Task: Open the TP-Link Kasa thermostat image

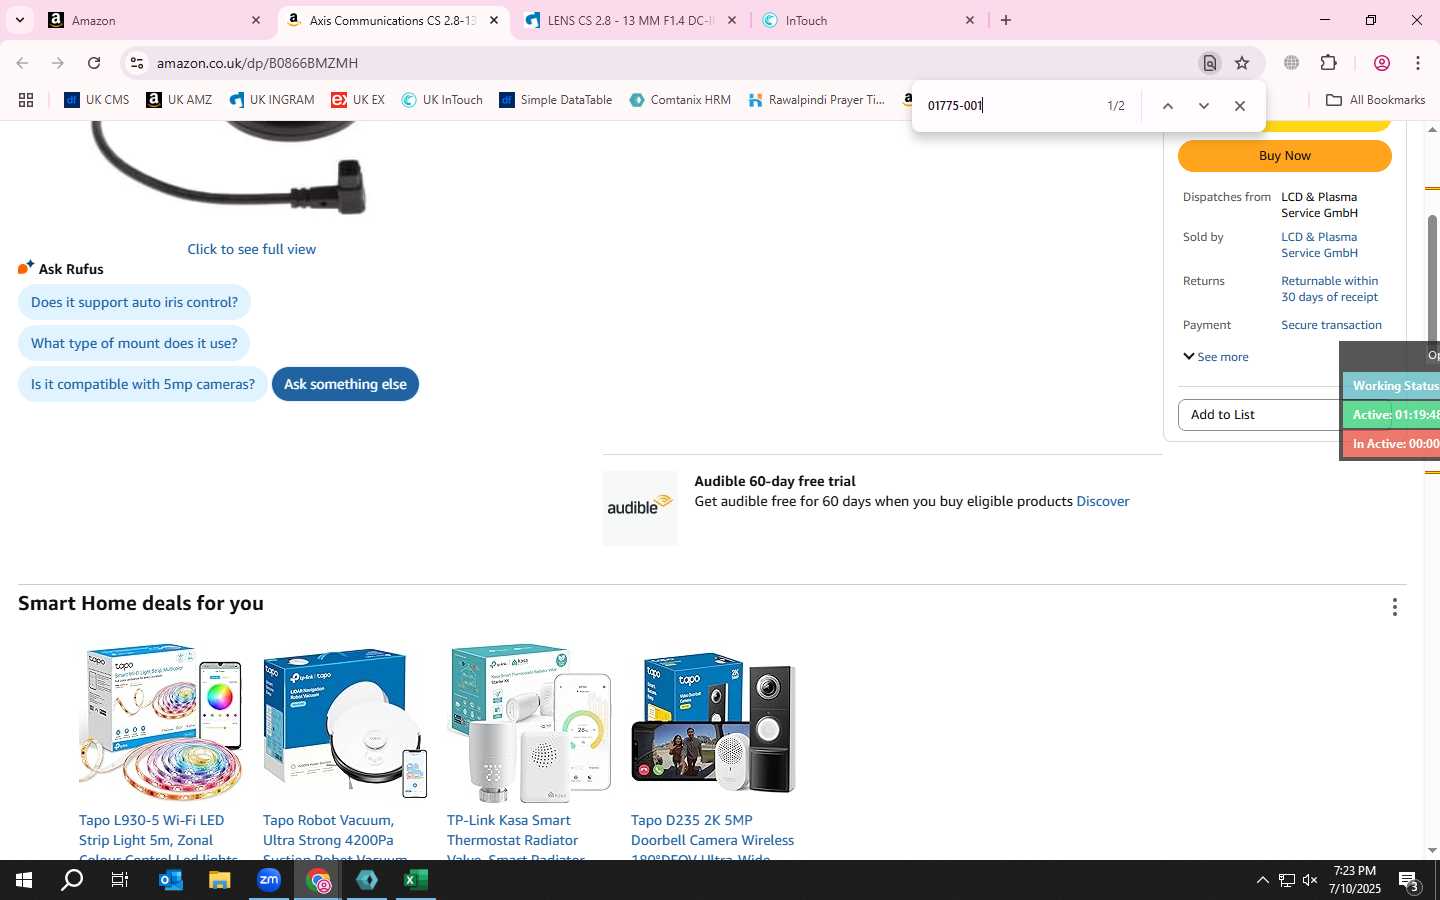Action: tap(529, 722)
